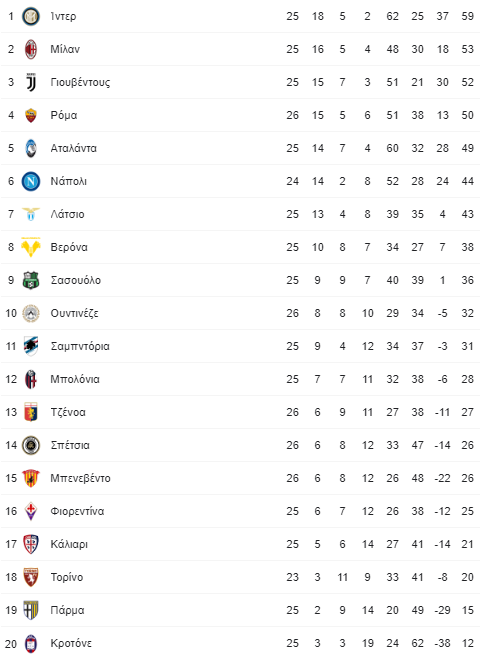Open the Parma cross shield badge

31,610
